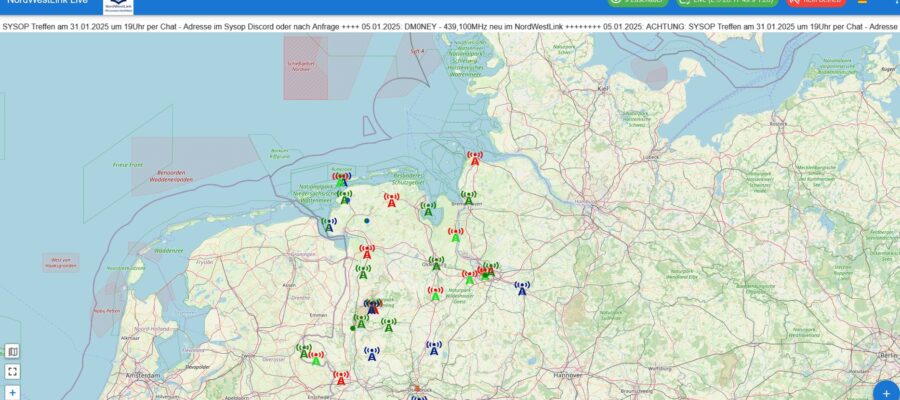Click the orange dot marker at Osnabrück
This screenshot has height=400, width=900.
[x=417, y=388]
